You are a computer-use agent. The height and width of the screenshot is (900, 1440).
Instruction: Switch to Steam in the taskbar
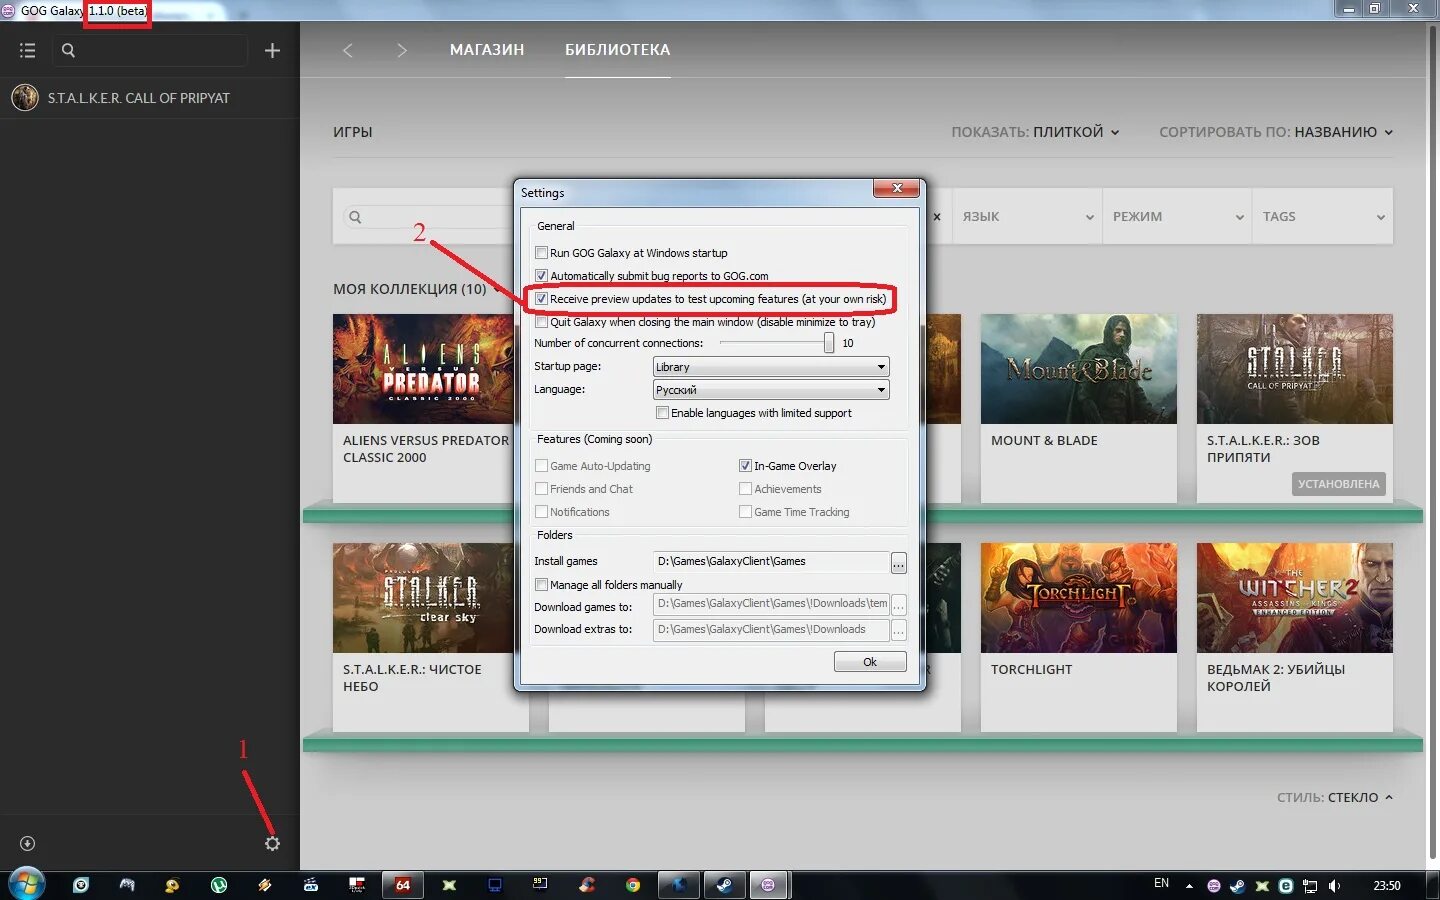[x=725, y=885]
